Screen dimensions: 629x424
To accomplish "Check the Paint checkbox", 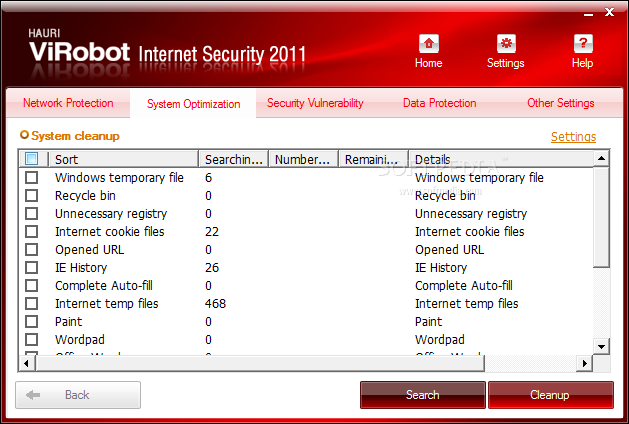I will point(31,322).
